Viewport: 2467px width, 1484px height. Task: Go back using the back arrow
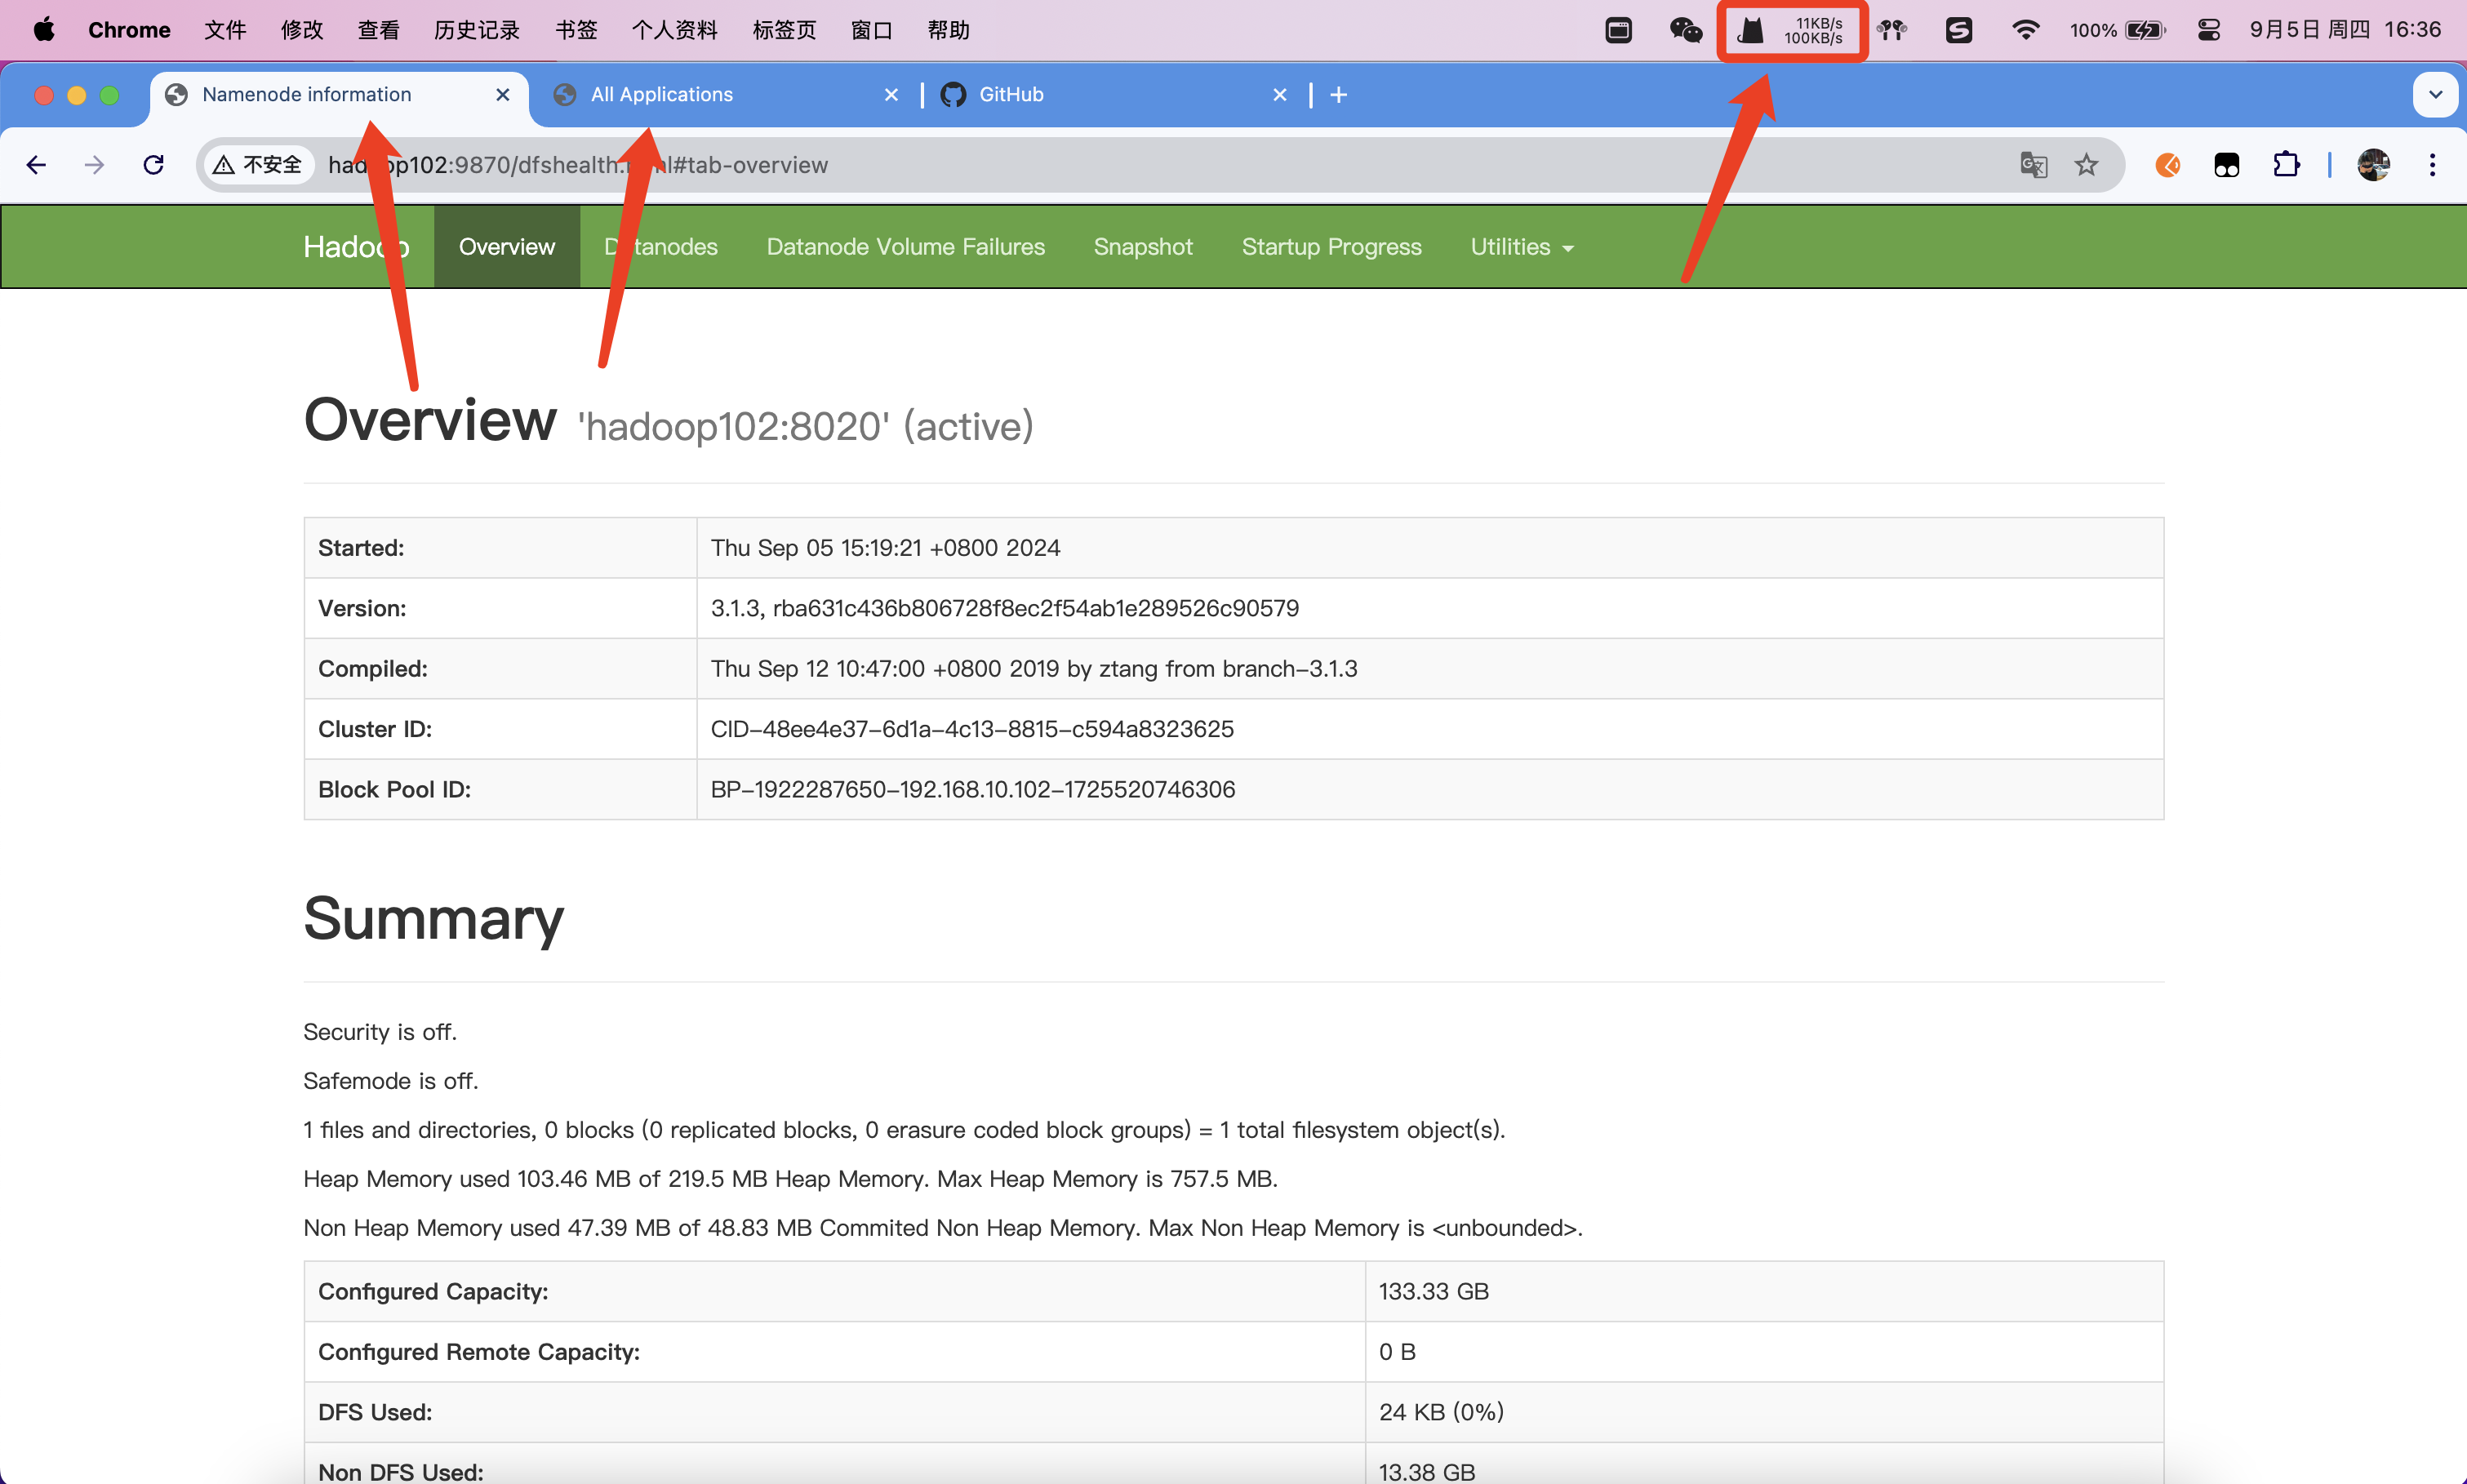pos(37,165)
